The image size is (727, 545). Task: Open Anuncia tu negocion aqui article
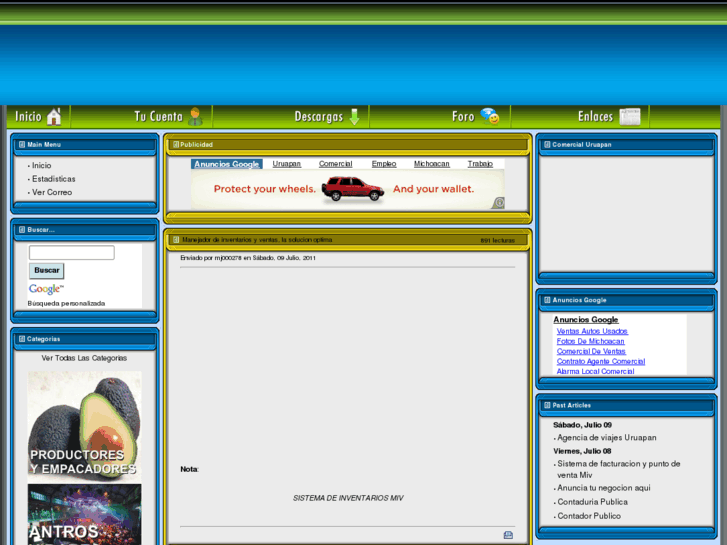point(604,488)
